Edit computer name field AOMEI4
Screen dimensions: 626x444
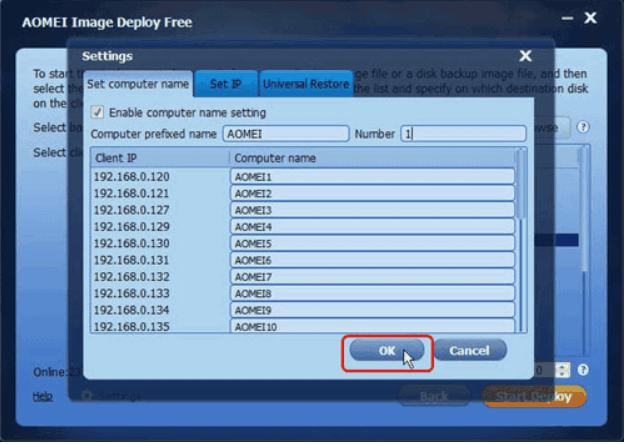pos(372,227)
